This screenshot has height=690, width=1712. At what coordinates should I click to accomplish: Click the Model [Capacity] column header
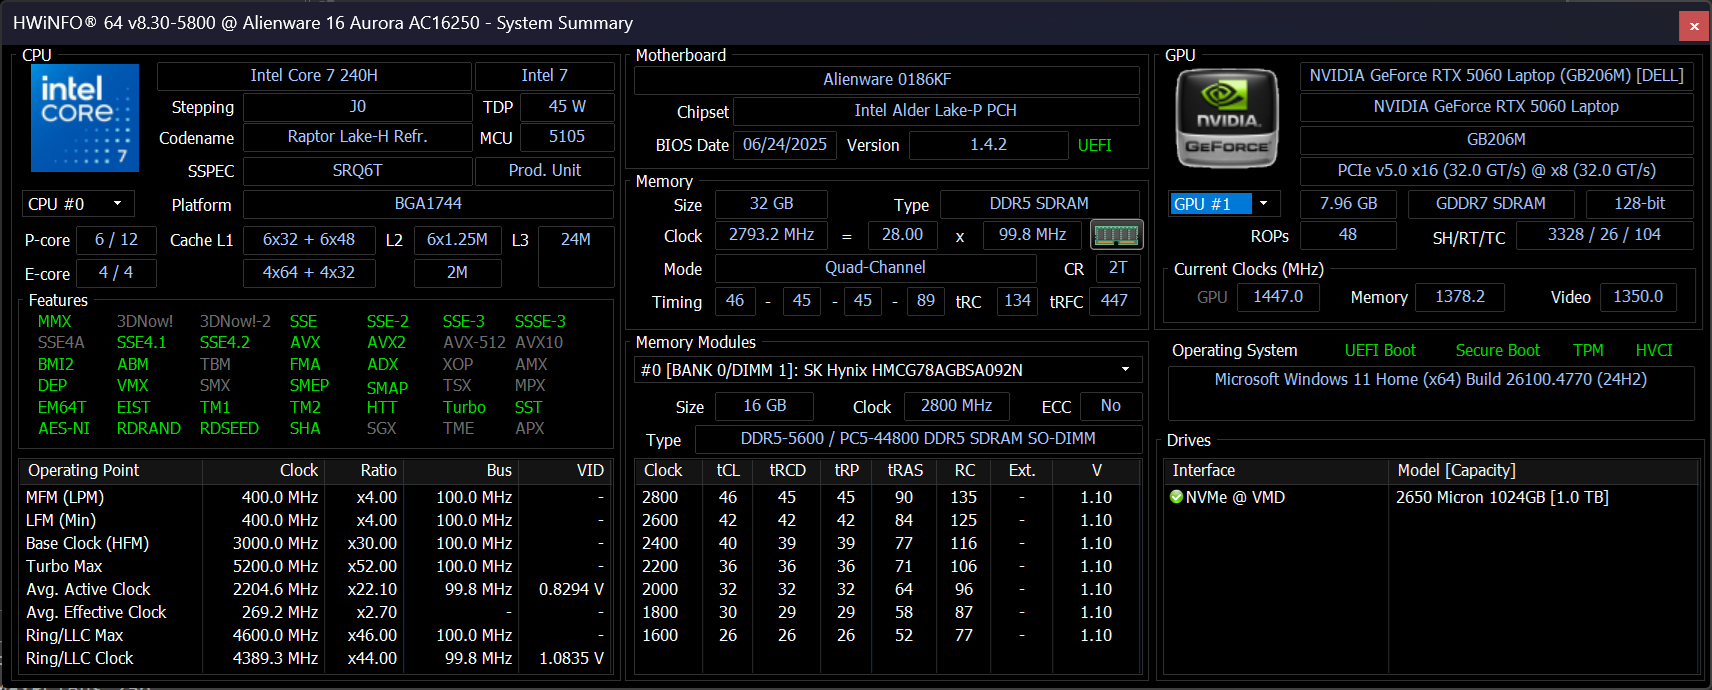[1456, 470]
